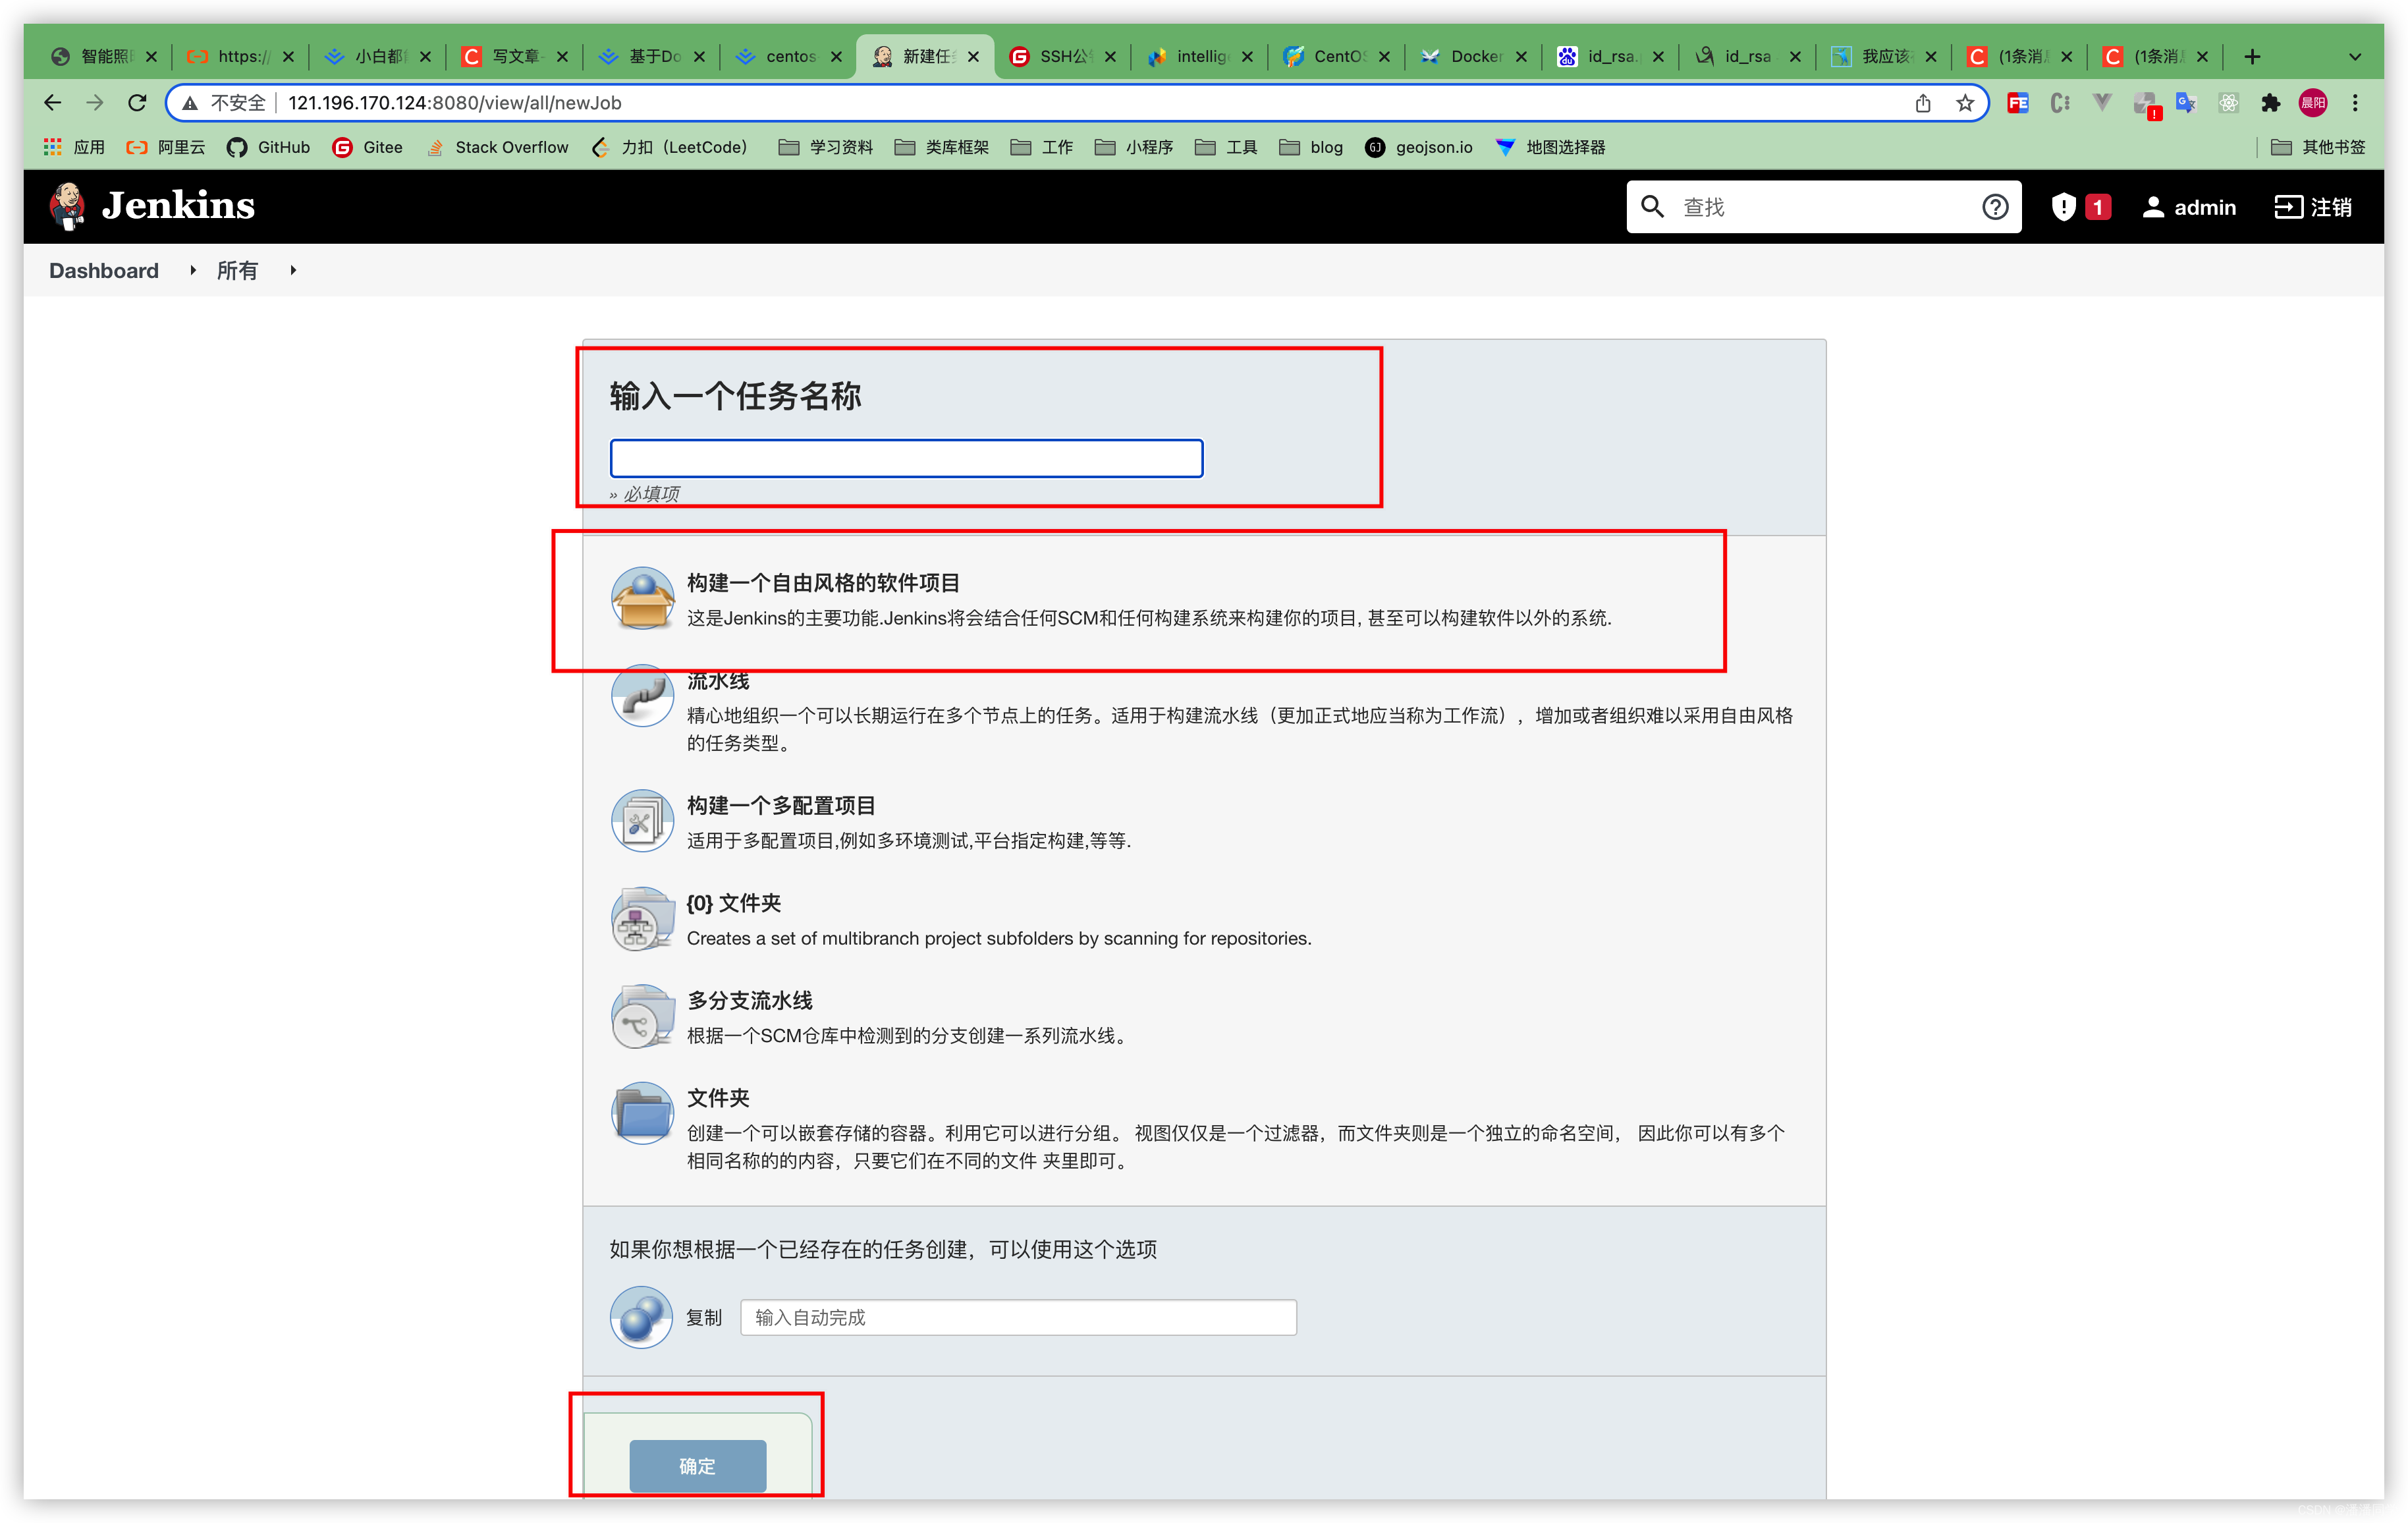Click the FE helper extension icon
This screenshot has height=1523, width=2408.
tap(2018, 103)
